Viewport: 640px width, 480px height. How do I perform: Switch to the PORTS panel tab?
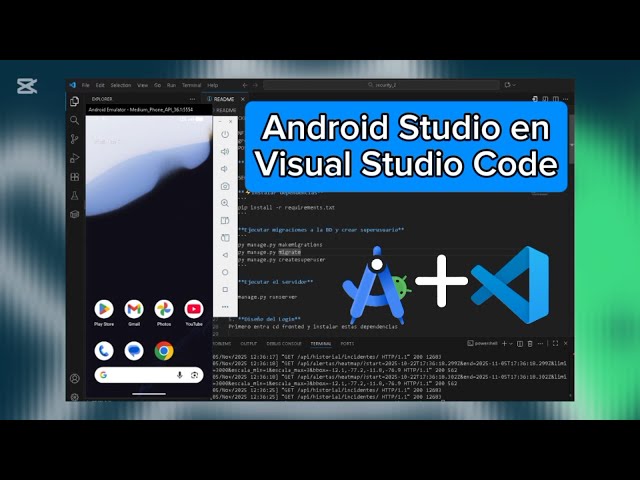[x=347, y=344]
